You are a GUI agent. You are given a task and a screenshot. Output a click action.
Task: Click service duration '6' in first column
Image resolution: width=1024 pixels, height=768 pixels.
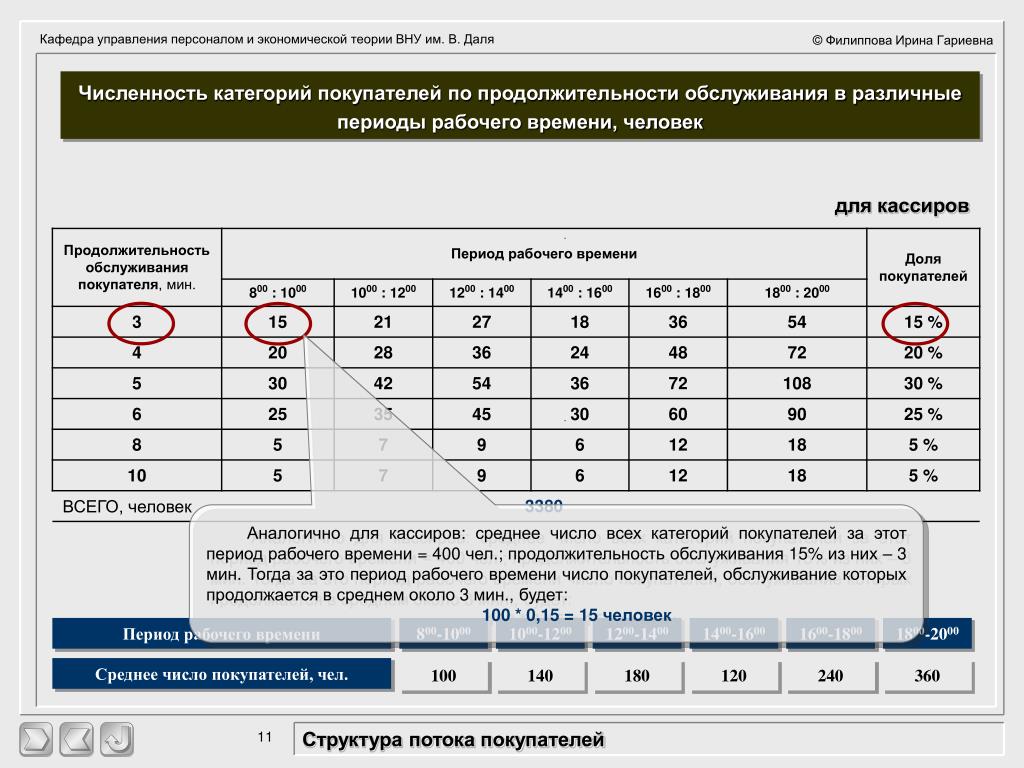coord(136,414)
